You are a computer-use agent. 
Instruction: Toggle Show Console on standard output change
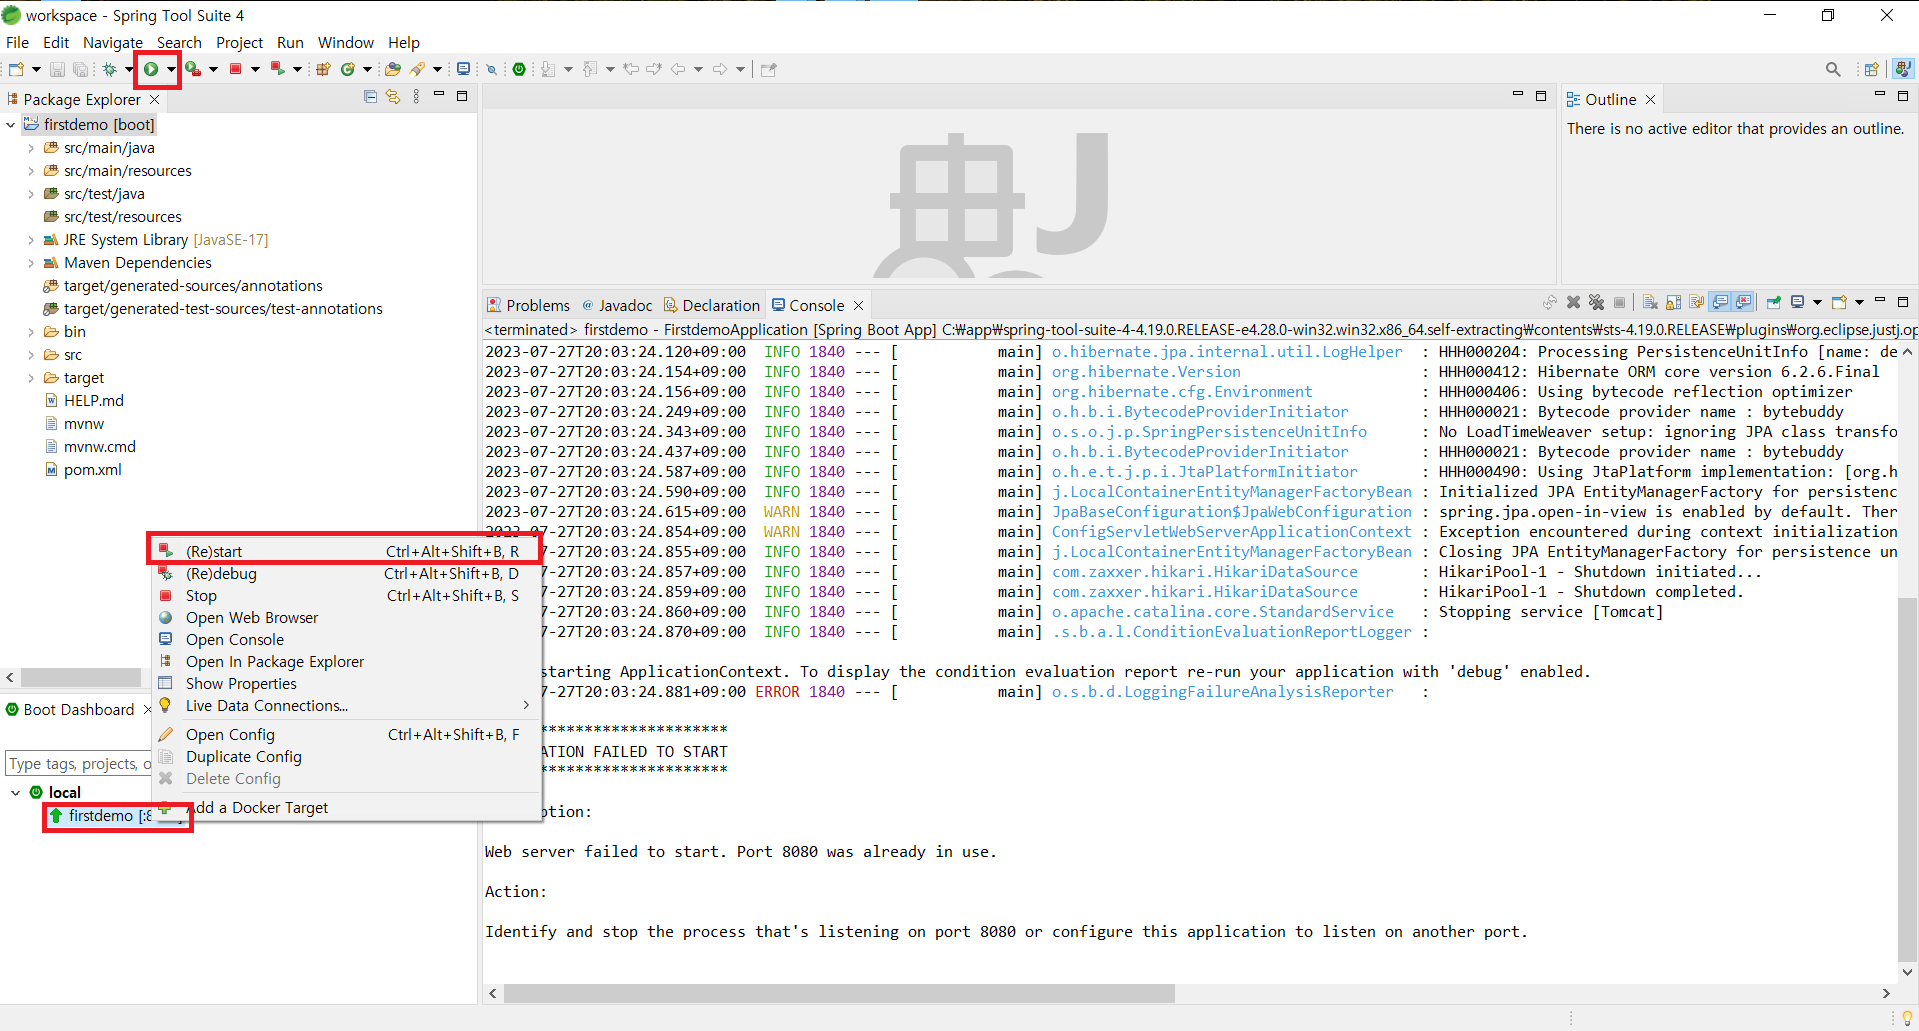(x=1720, y=302)
